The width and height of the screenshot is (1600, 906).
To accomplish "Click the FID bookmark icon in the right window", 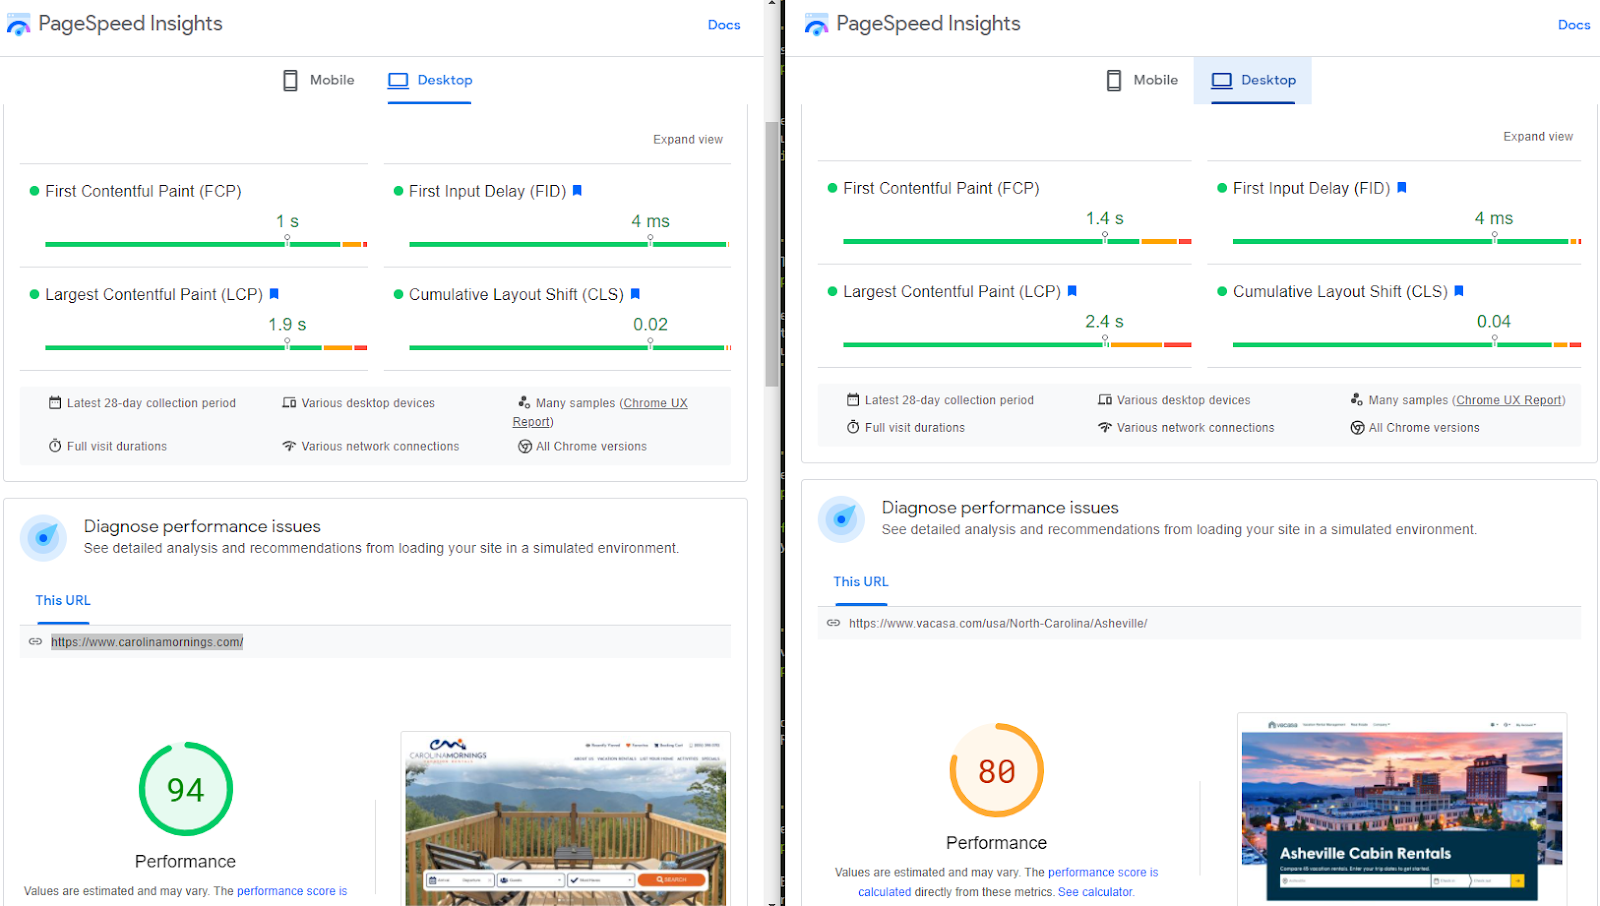I will pos(1402,188).
